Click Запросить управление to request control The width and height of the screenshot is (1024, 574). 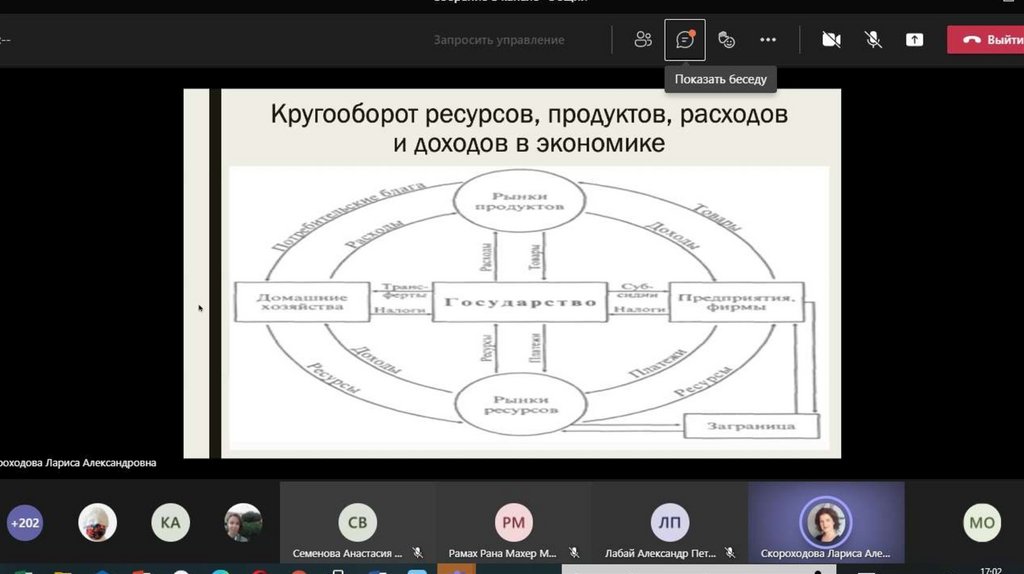coord(499,40)
